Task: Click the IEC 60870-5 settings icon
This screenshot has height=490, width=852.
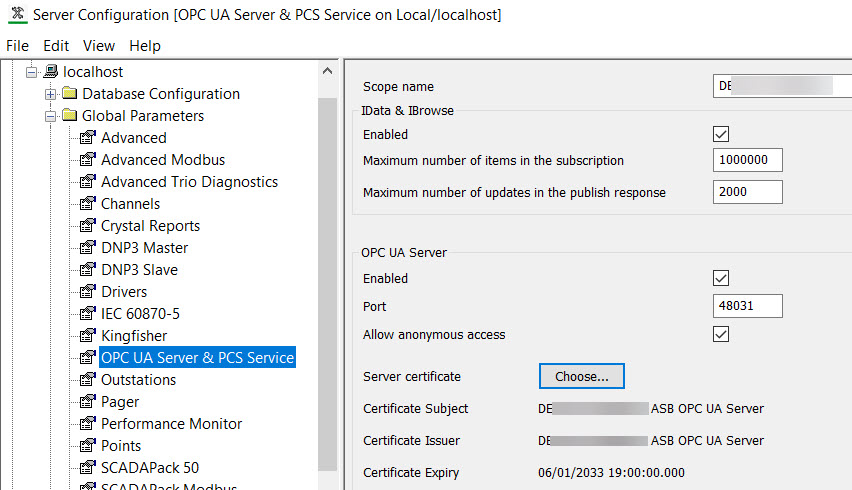Action: (87, 313)
